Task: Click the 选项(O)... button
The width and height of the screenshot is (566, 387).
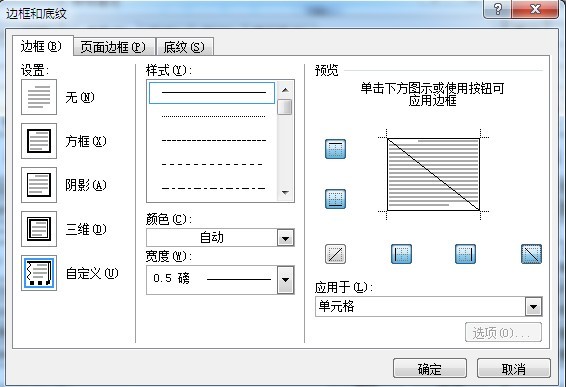Action: (503, 332)
